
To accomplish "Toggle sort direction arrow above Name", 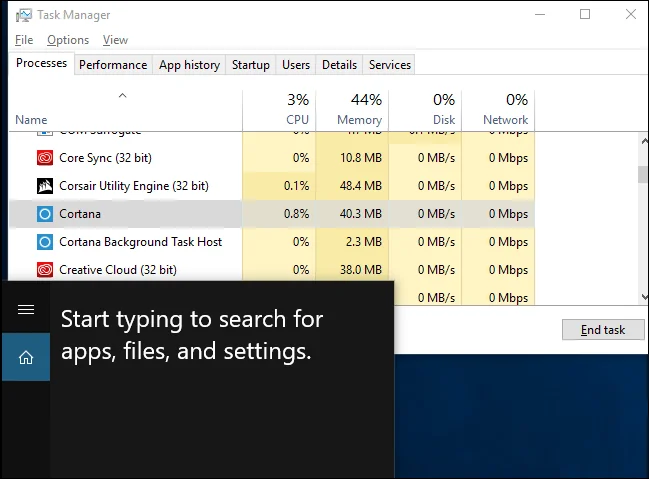I will coord(122,96).
